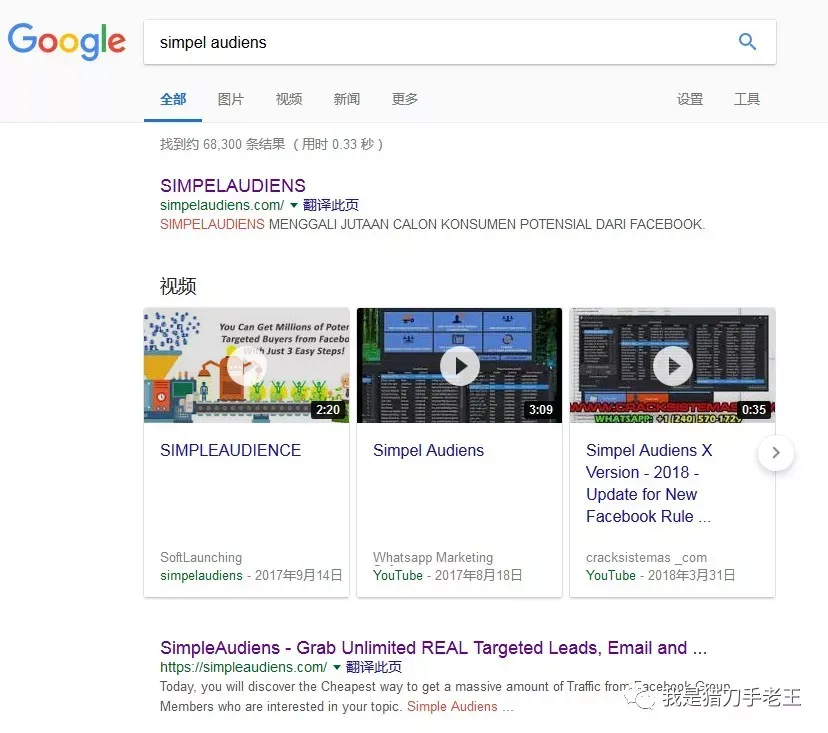828x733 pixels.
Task: Open the Simpel Audiens video title
Action: (428, 450)
